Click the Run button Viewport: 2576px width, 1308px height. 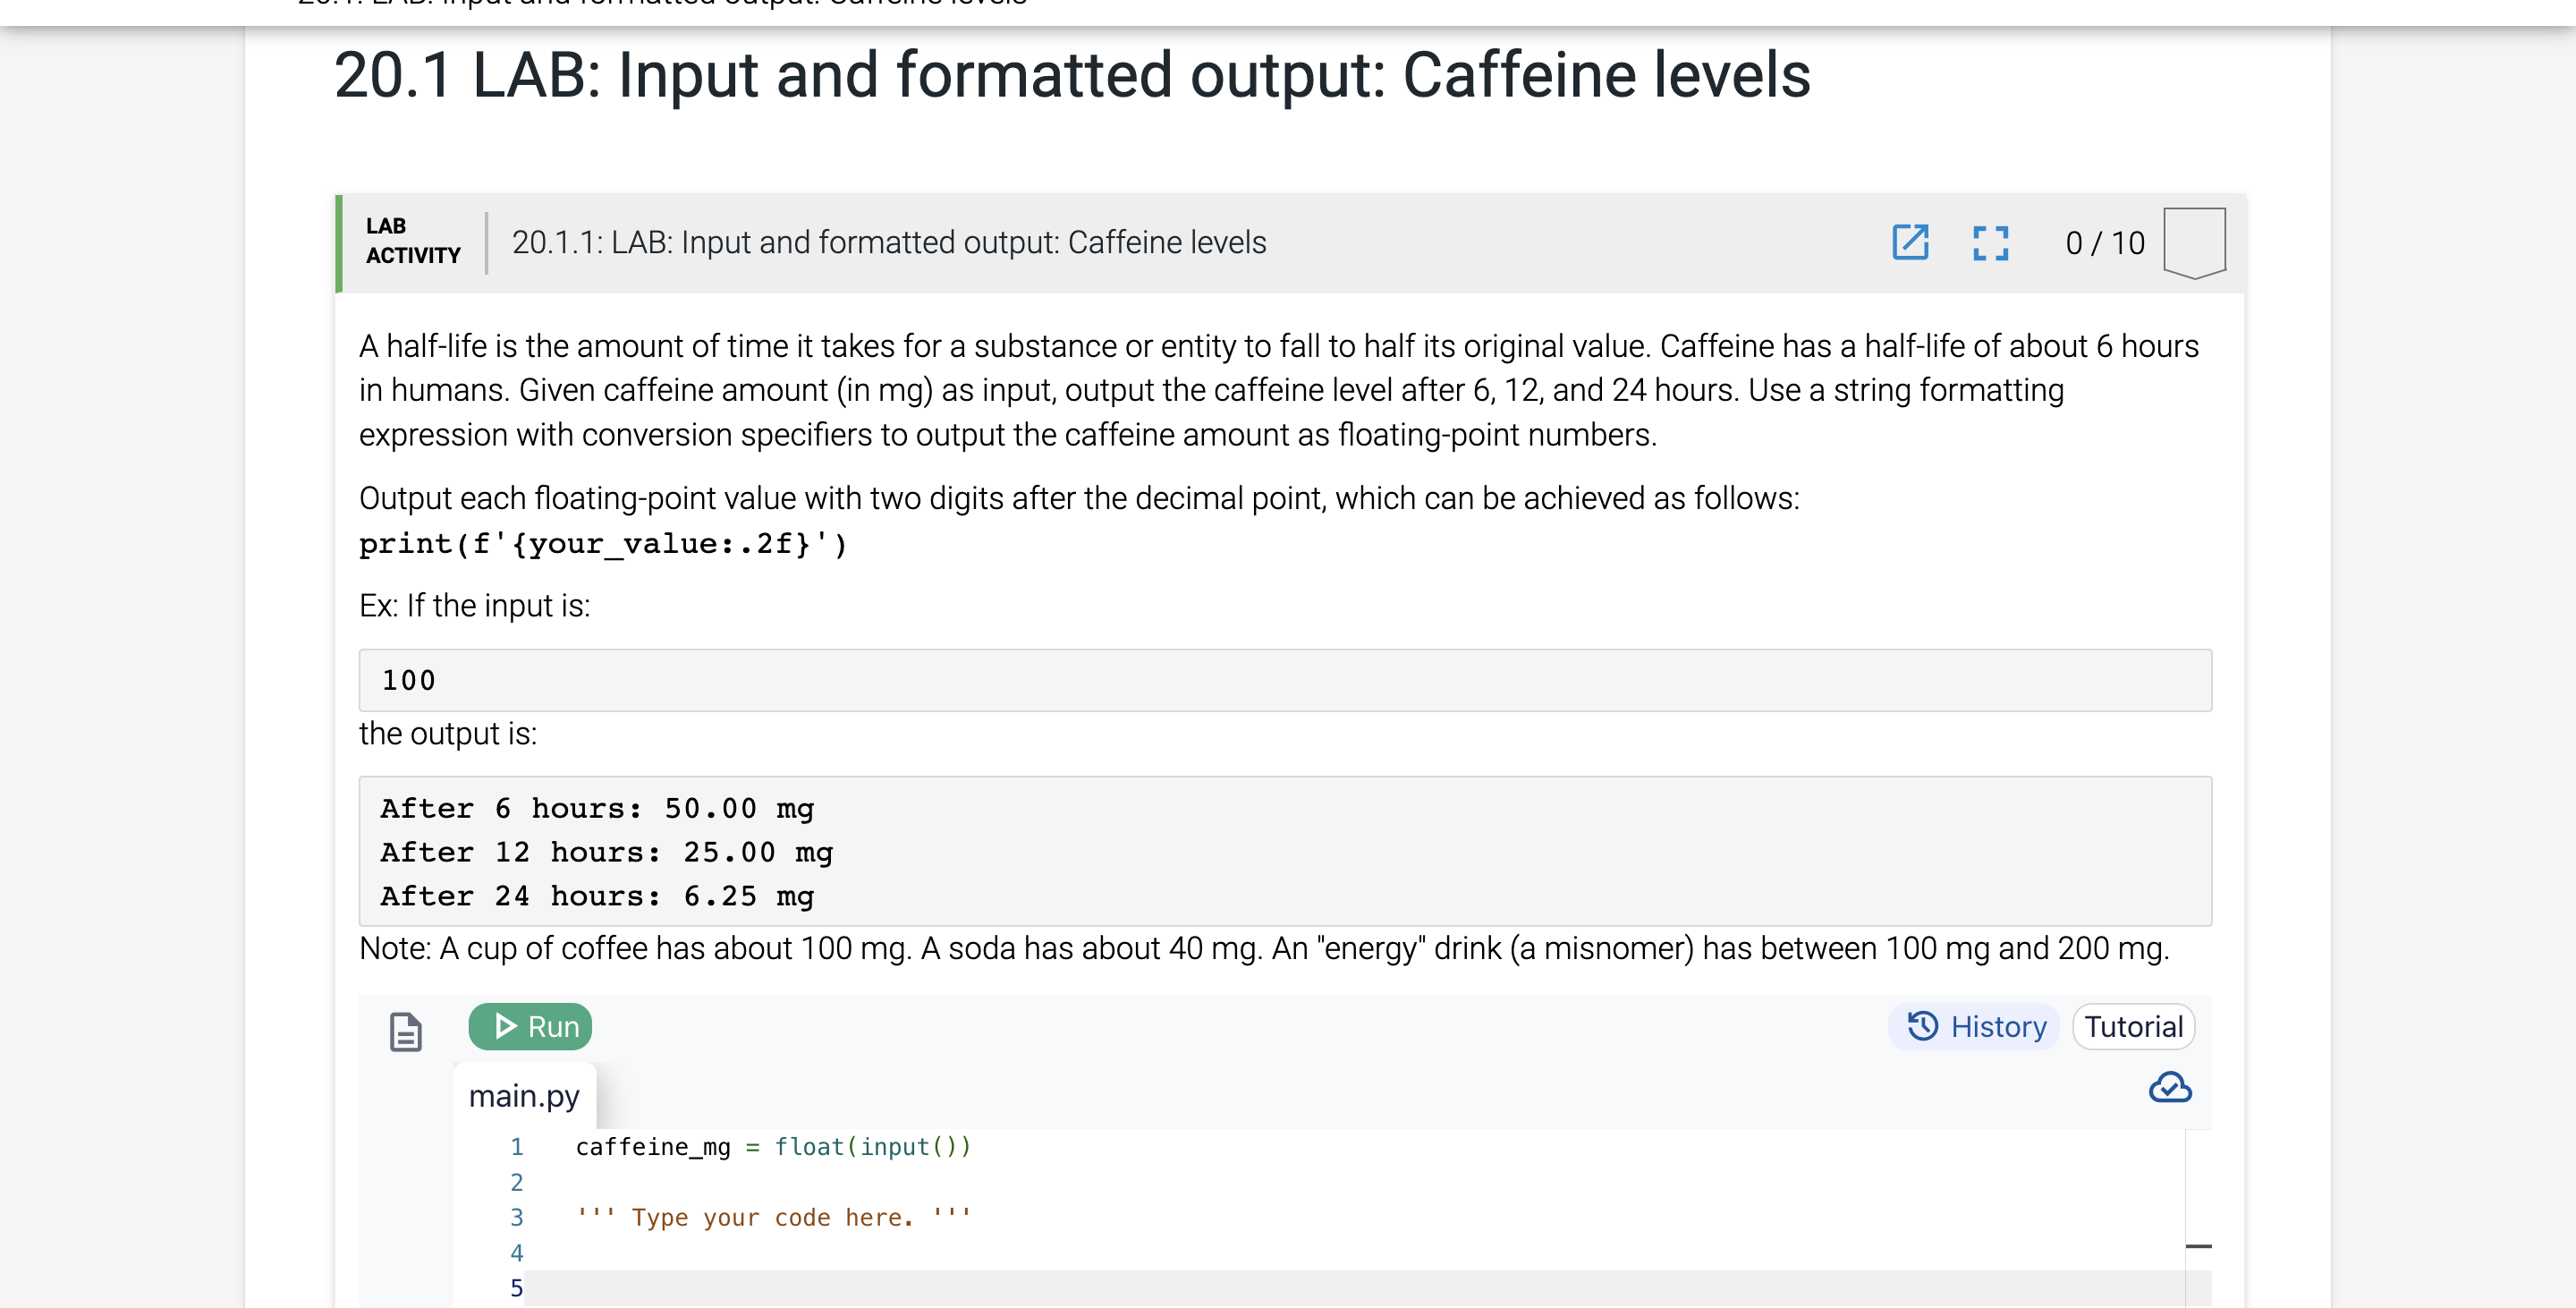point(530,1026)
